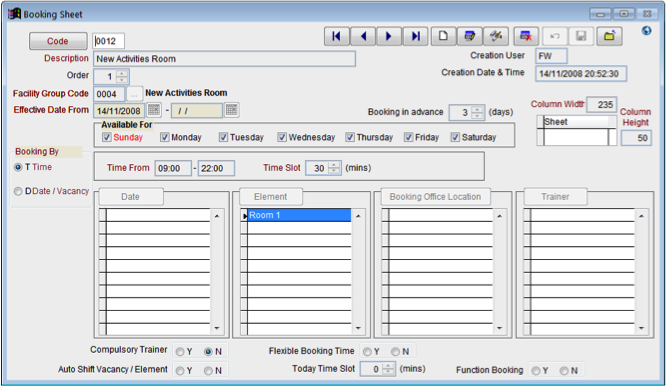
Task: Open the Date tab header
Action: pos(130,197)
